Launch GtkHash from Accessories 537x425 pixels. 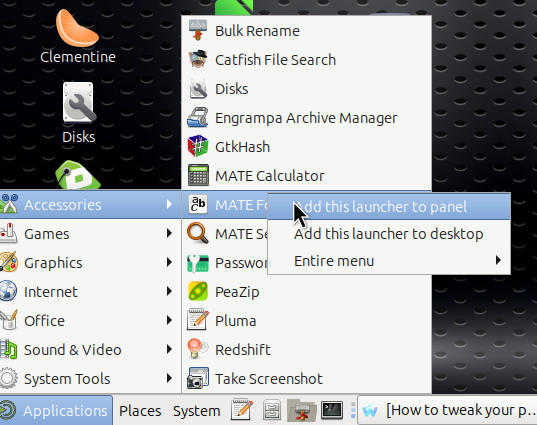point(307,147)
